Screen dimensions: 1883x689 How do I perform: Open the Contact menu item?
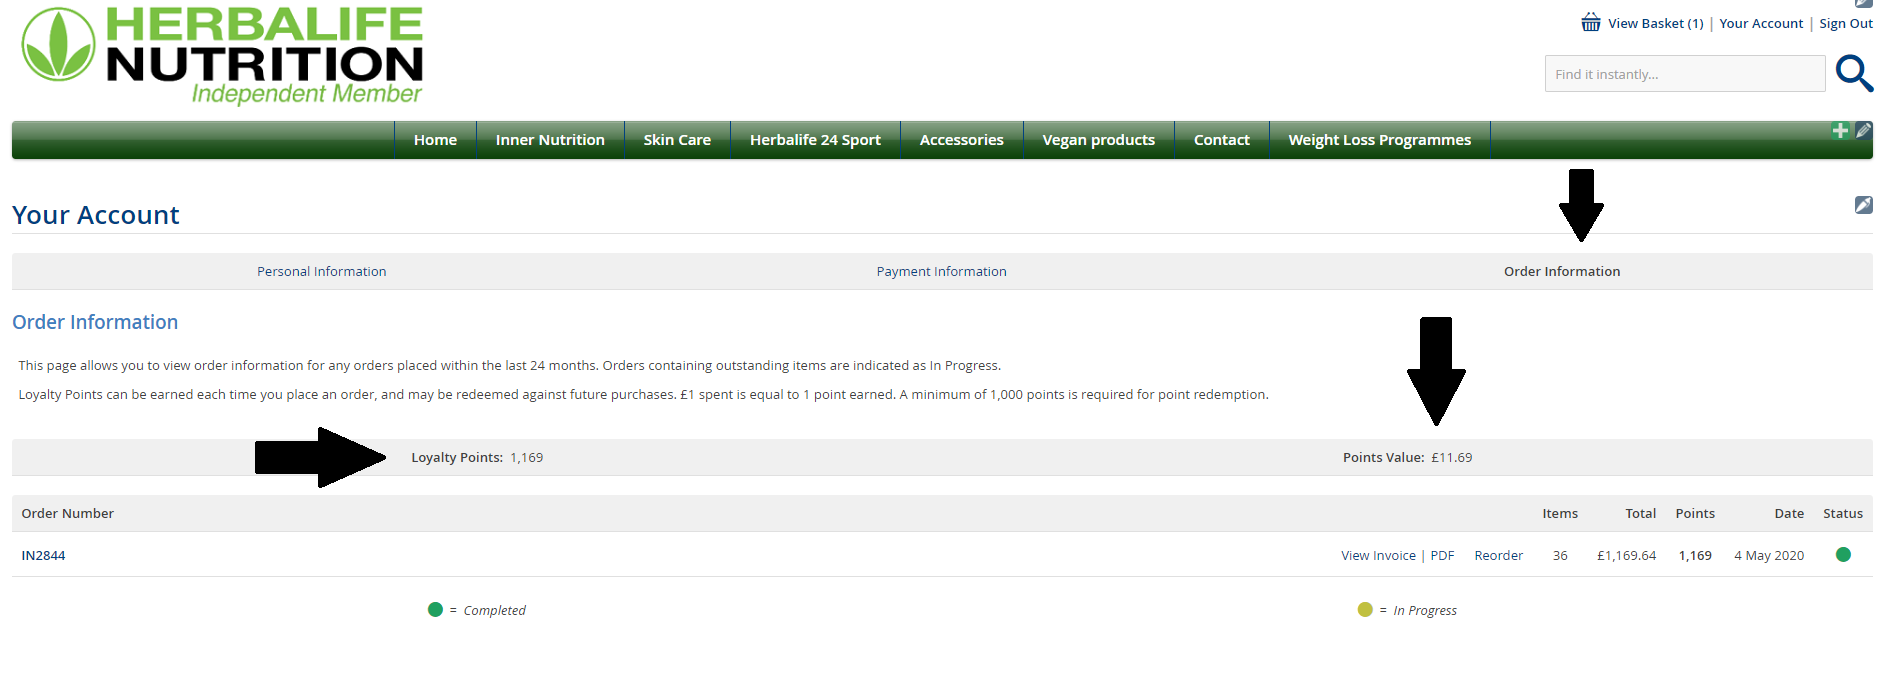click(1221, 140)
